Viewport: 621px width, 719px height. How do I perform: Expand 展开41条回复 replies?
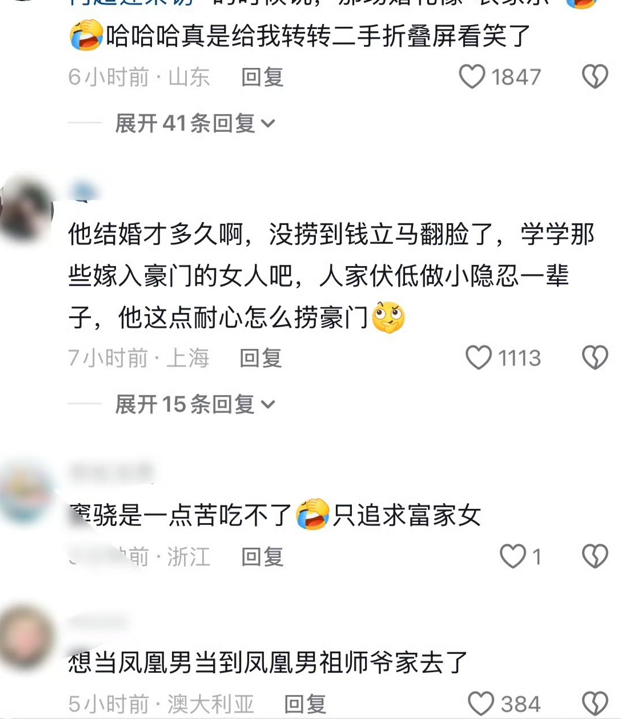[195, 123]
